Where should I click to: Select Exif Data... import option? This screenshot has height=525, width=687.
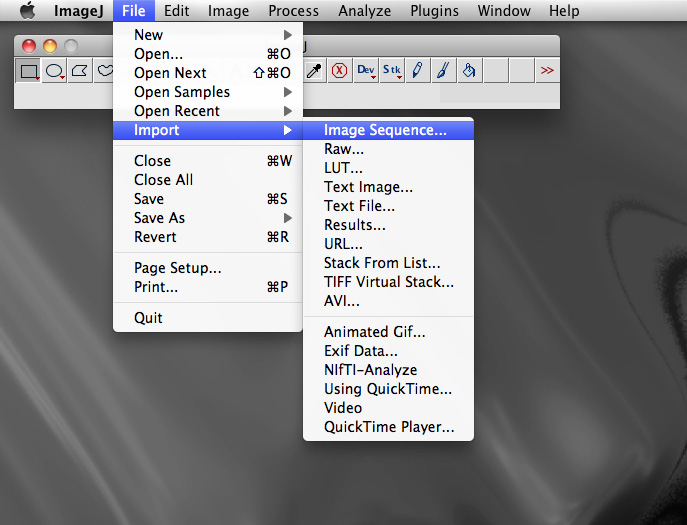(x=388, y=351)
